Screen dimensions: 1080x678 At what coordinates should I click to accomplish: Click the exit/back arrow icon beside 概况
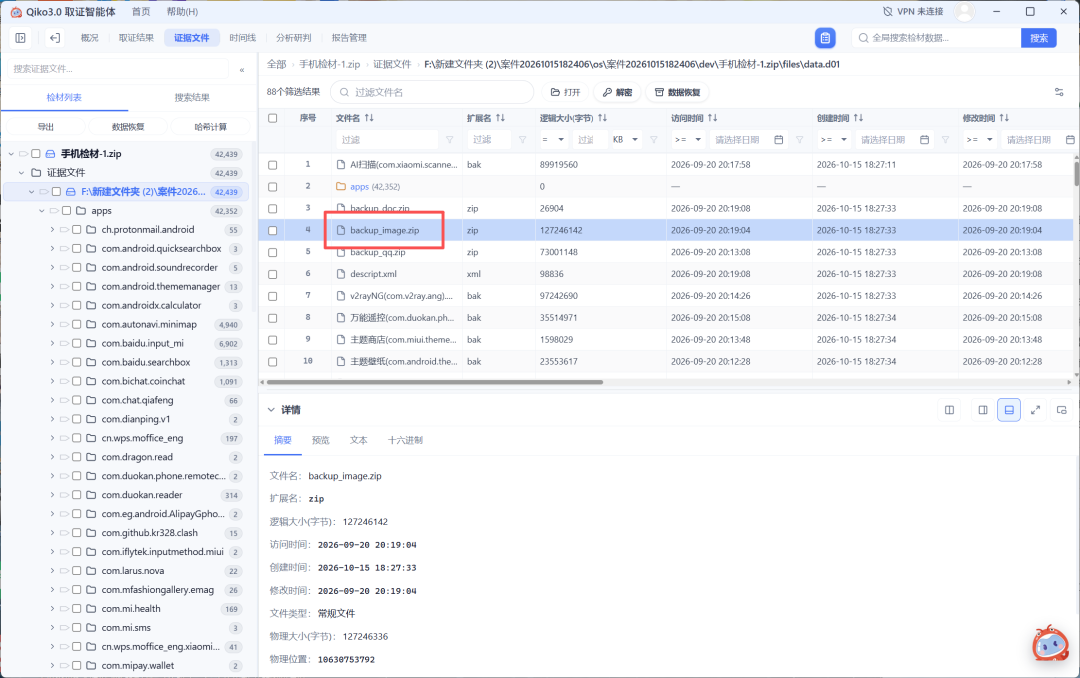(x=54, y=38)
